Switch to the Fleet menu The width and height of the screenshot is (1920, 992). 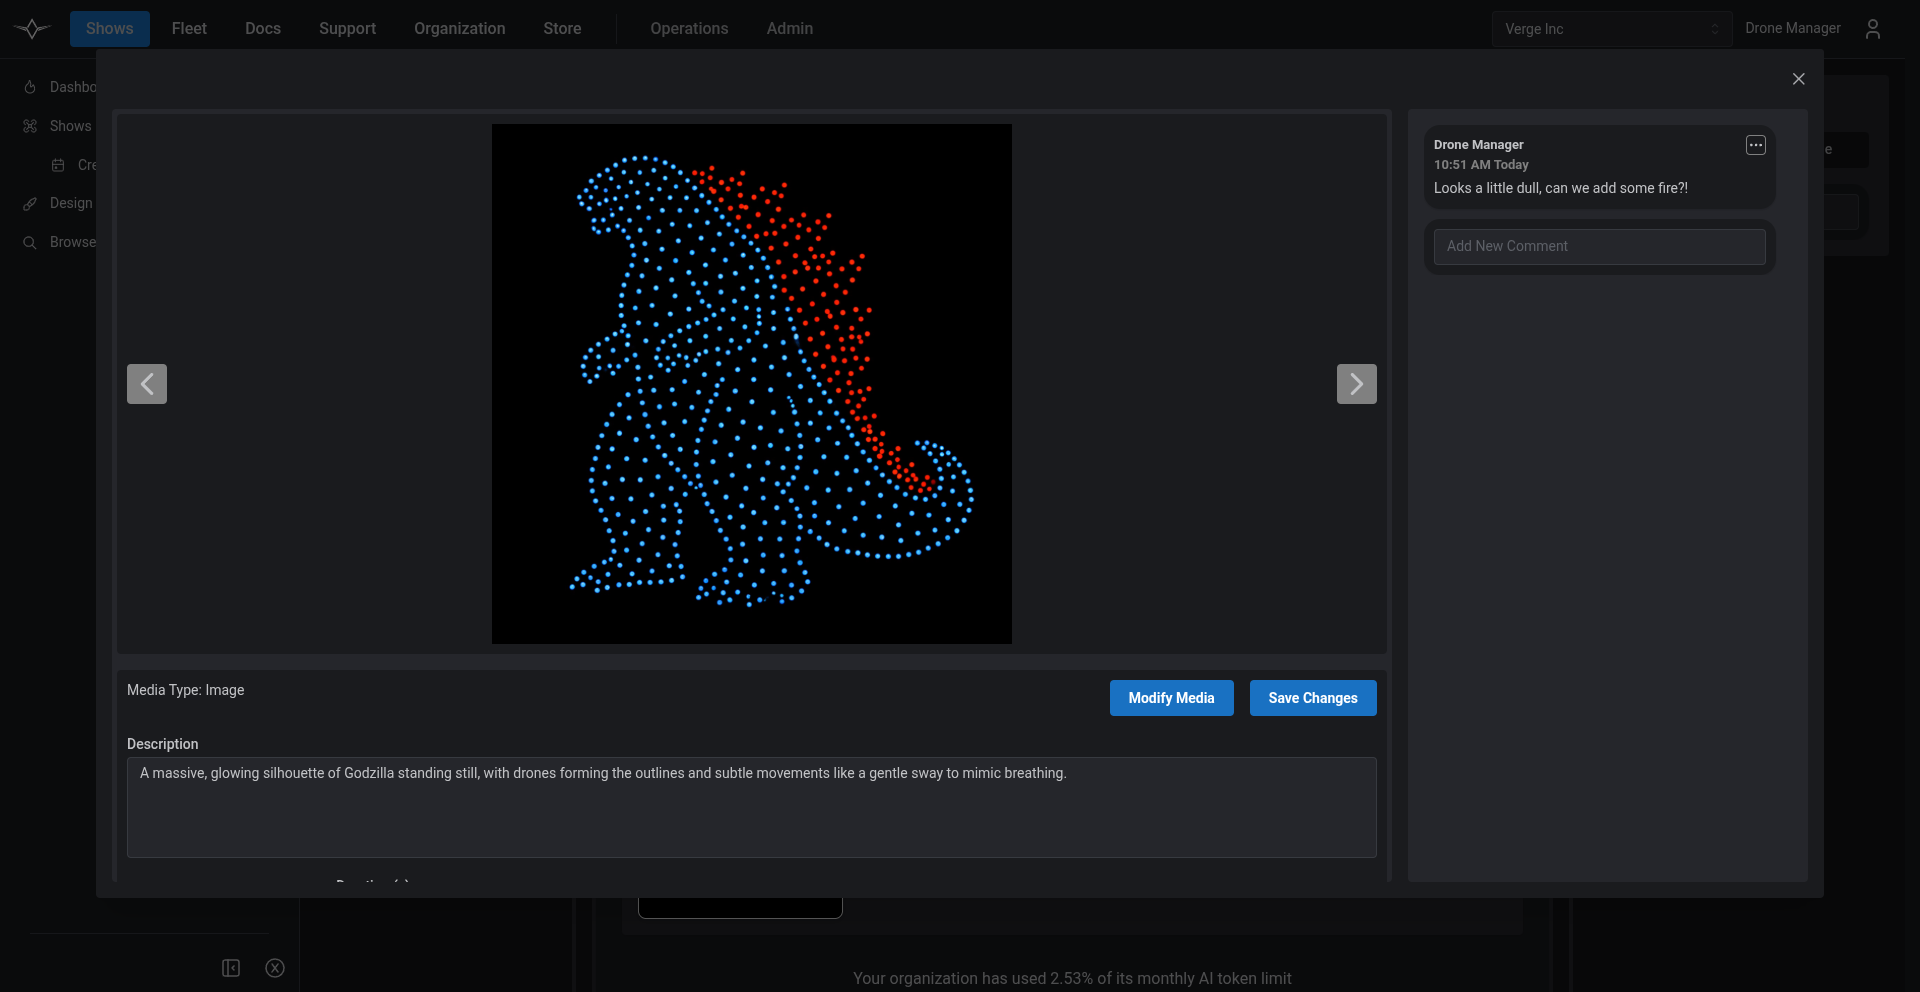(x=189, y=29)
